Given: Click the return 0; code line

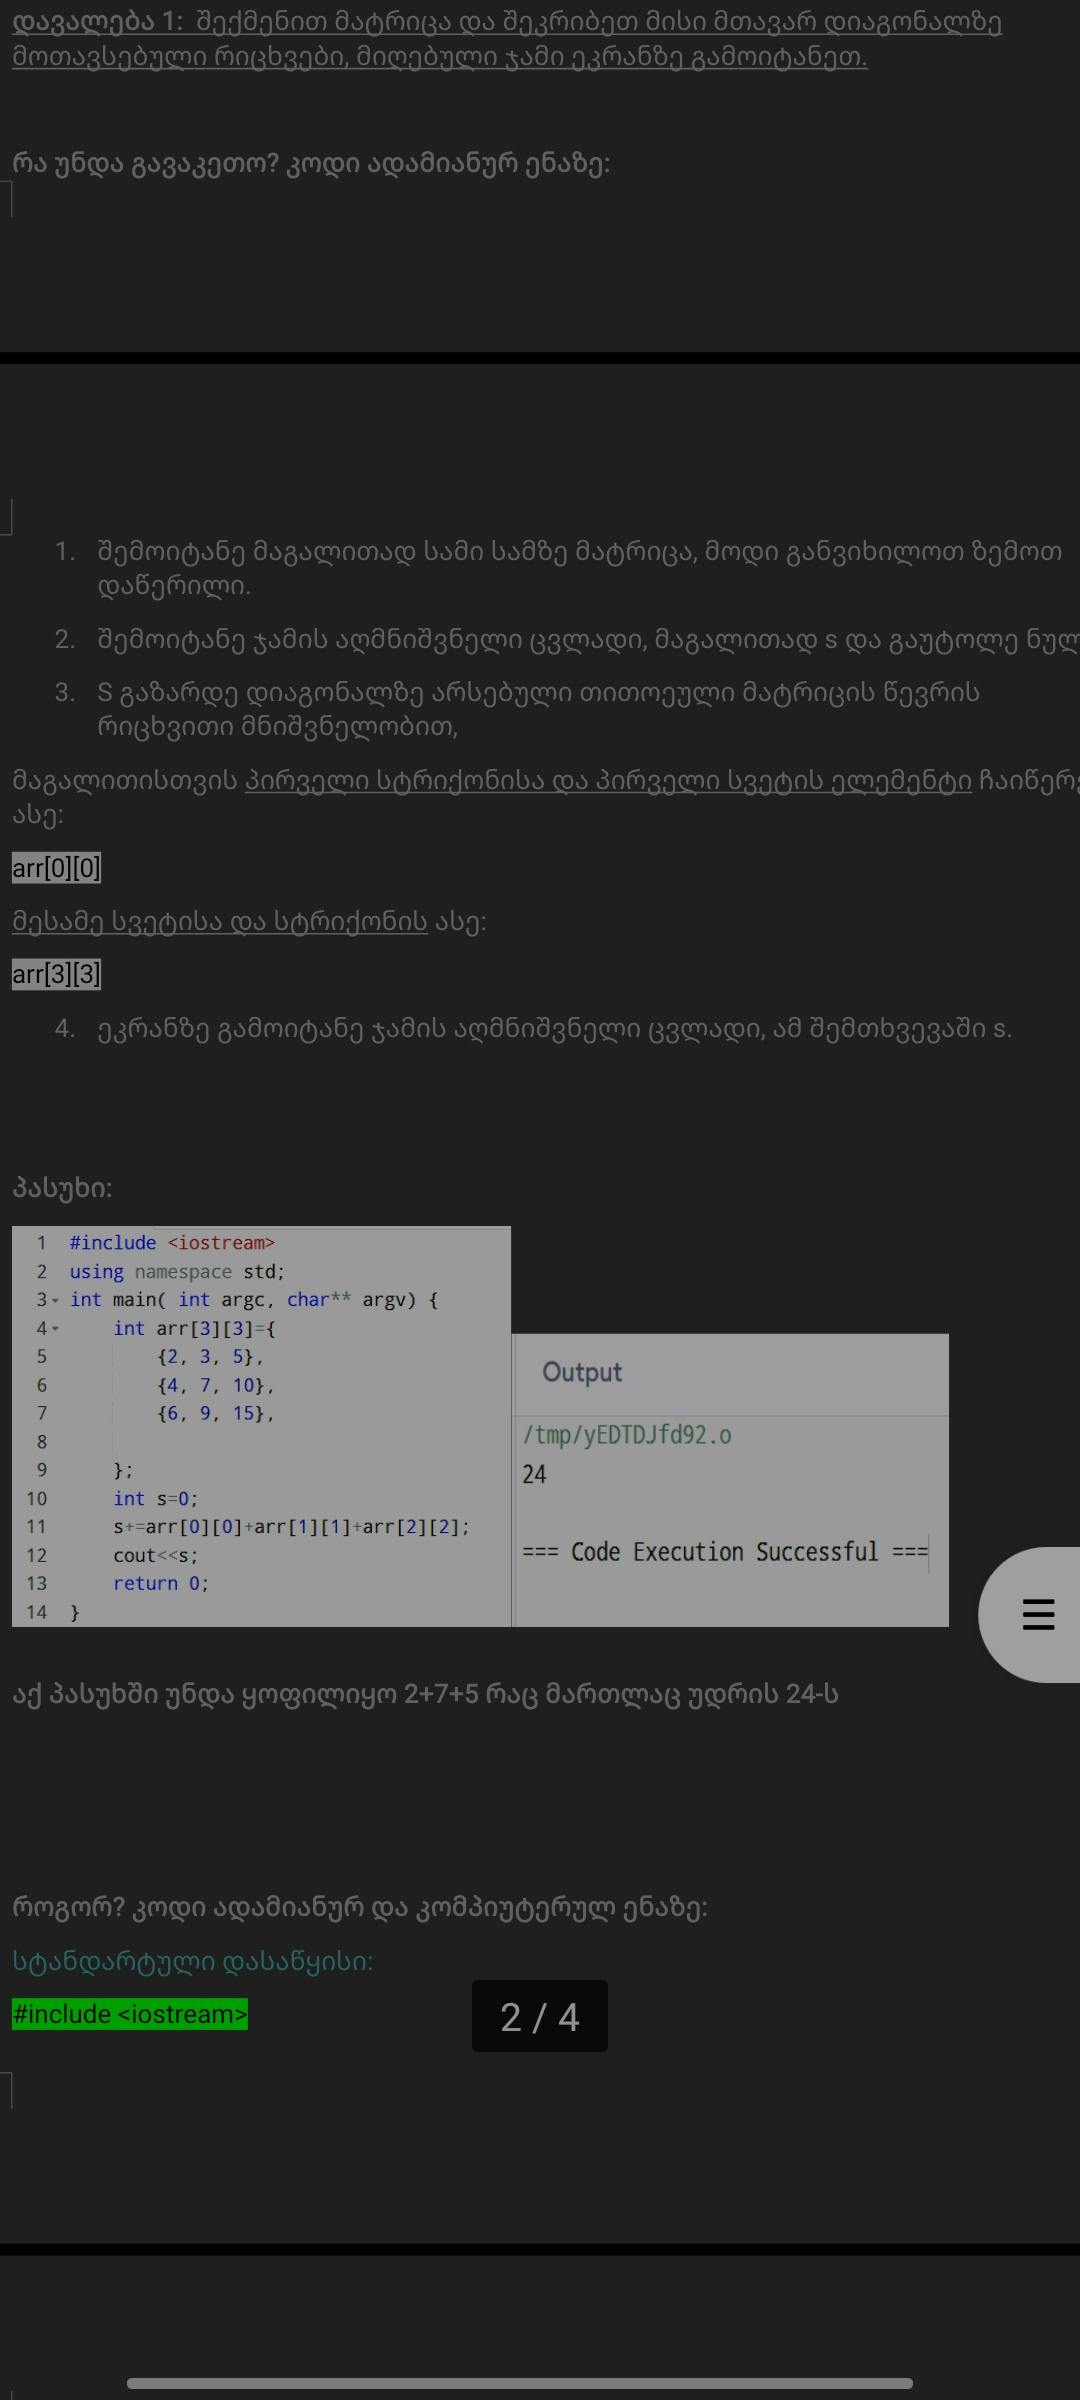Looking at the screenshot, I should [x=161, y=1583].
